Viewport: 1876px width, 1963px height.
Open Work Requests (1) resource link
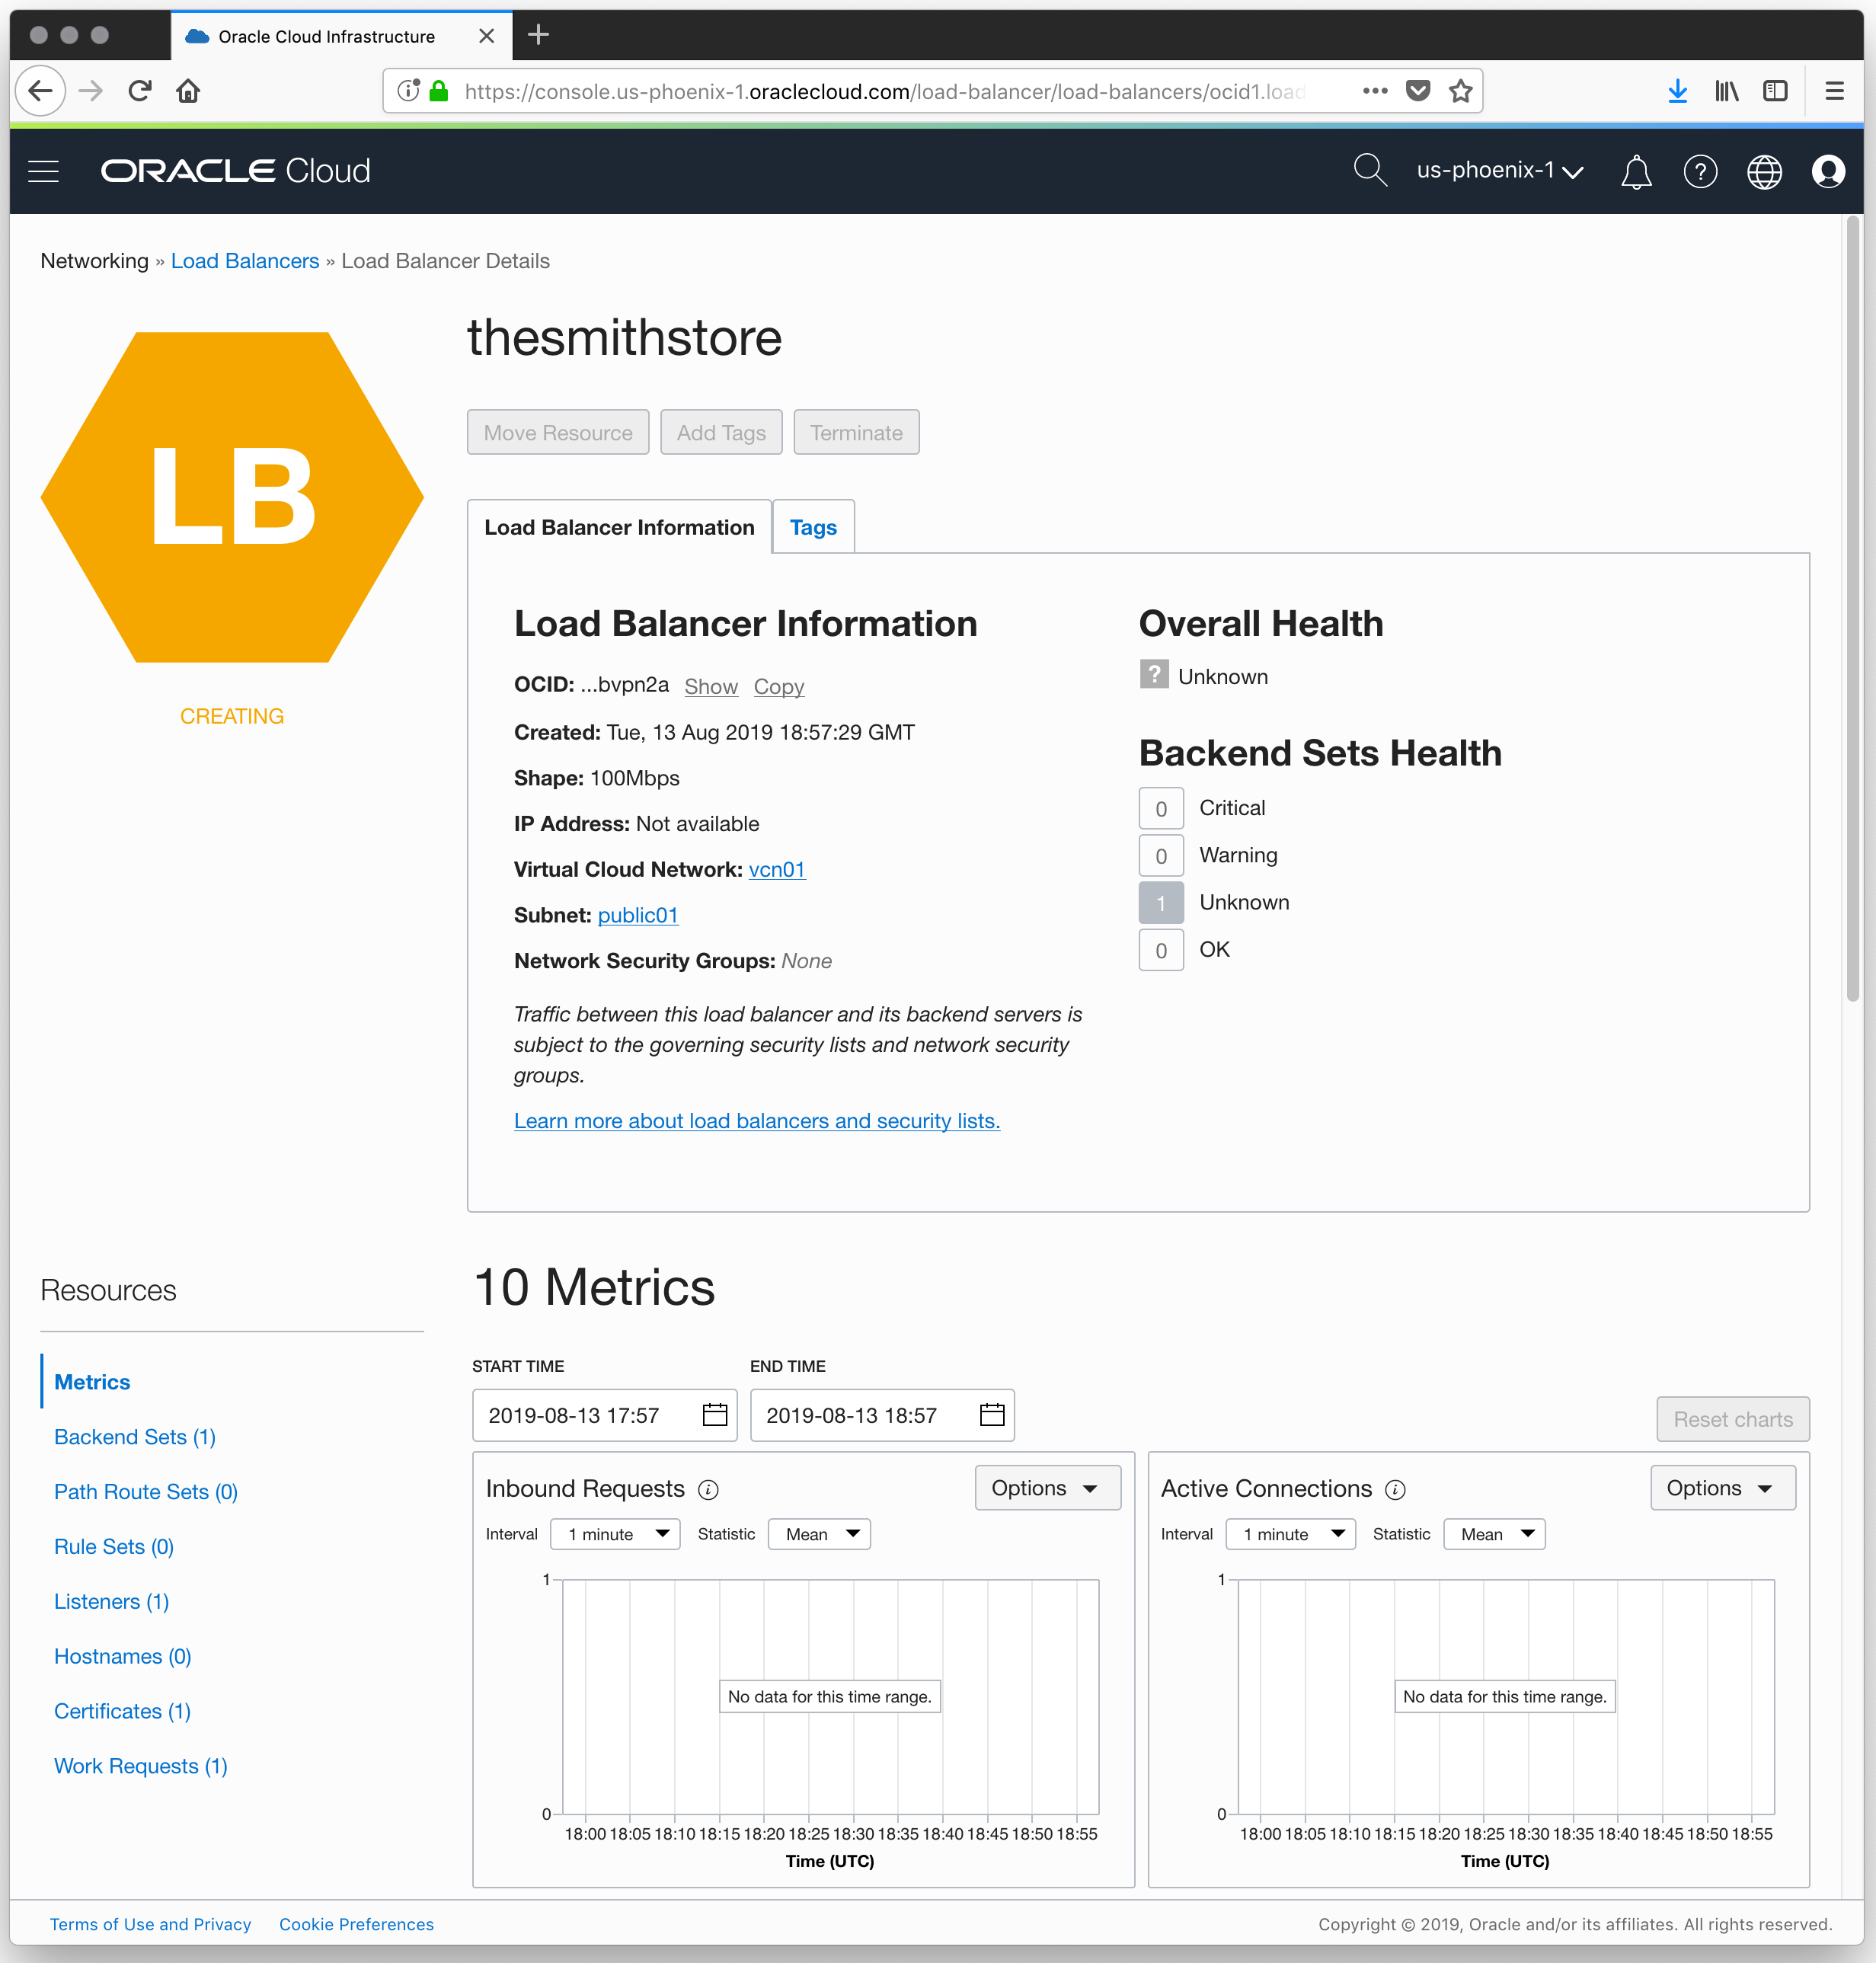point(140,1766)
